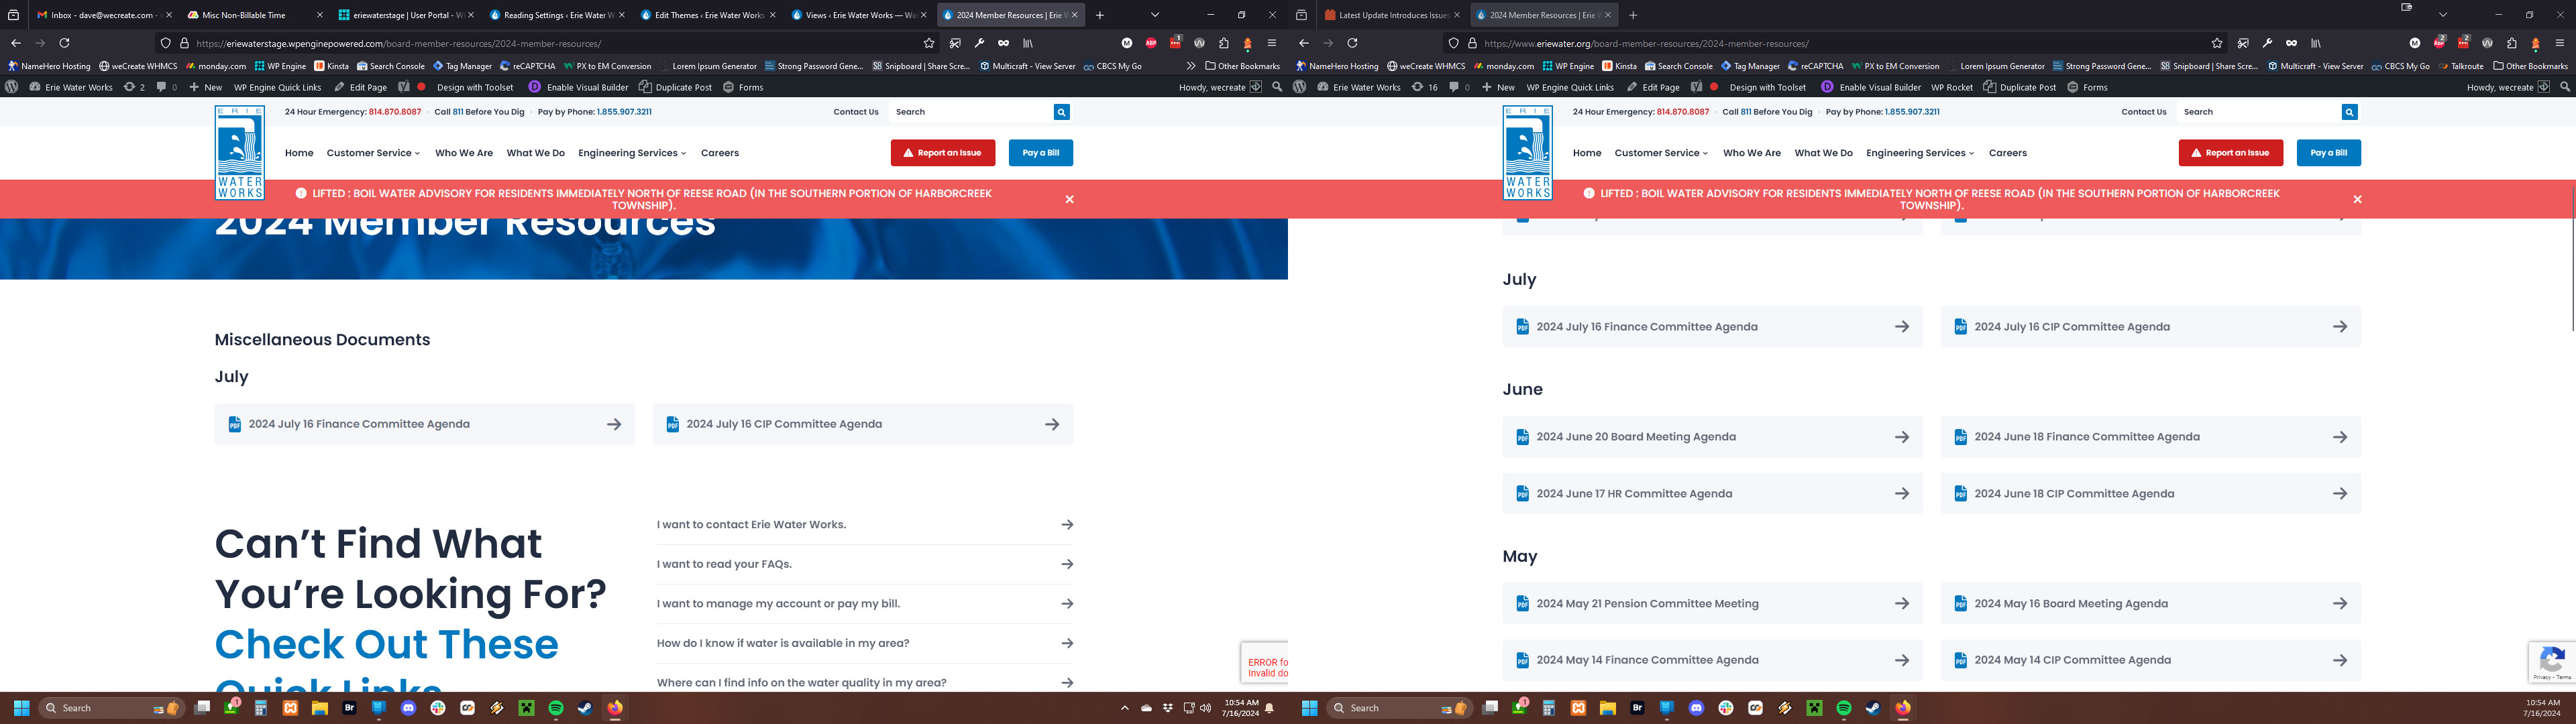Dismiss the boil water advisory banner in the eriewaterstage window
Screen dimensions: 2576x724
click(x=1069, y=199)
